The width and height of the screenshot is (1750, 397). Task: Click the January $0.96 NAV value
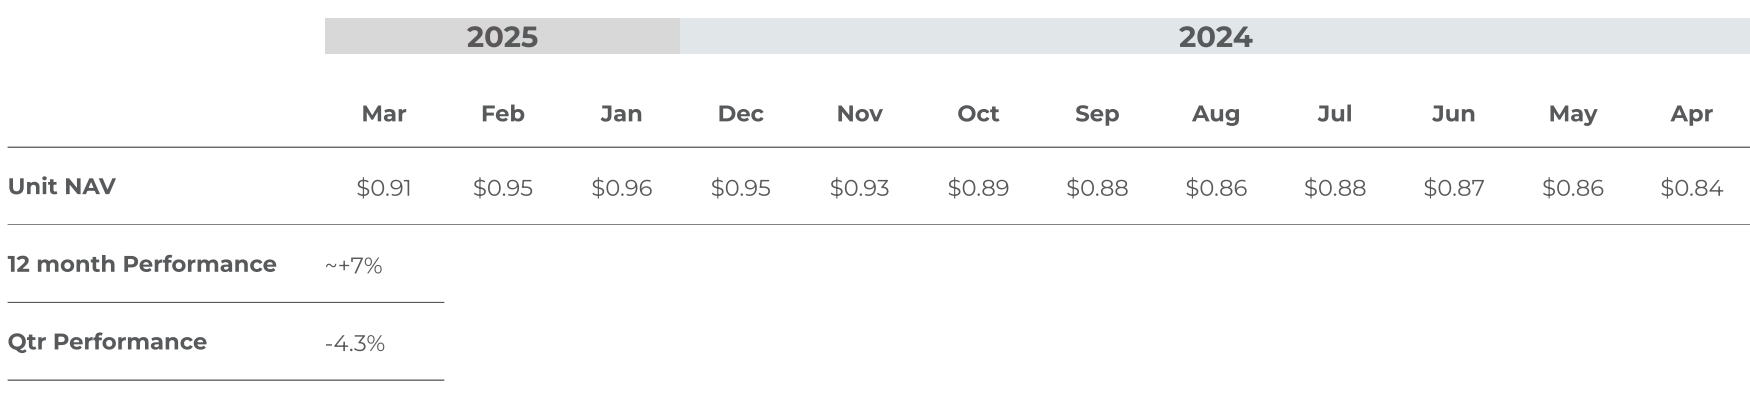pos(621,188)
